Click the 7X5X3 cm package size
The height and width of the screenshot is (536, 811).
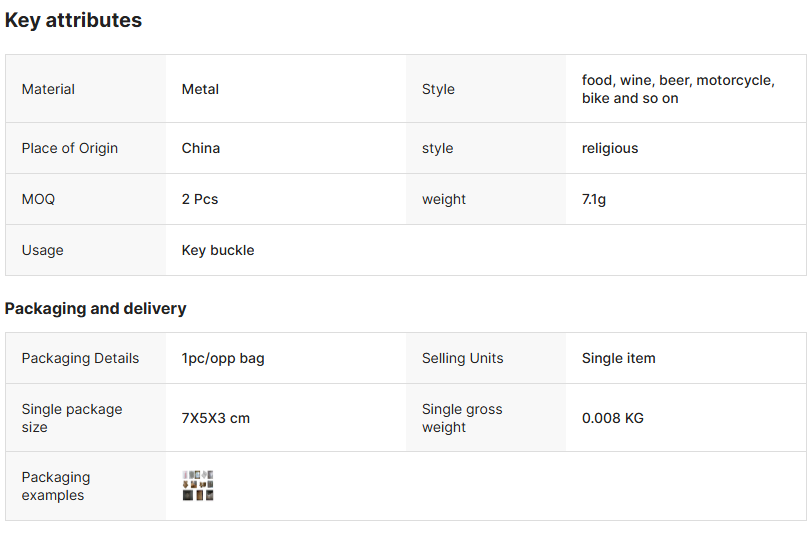pyautogui.click(x=216, y=418)
